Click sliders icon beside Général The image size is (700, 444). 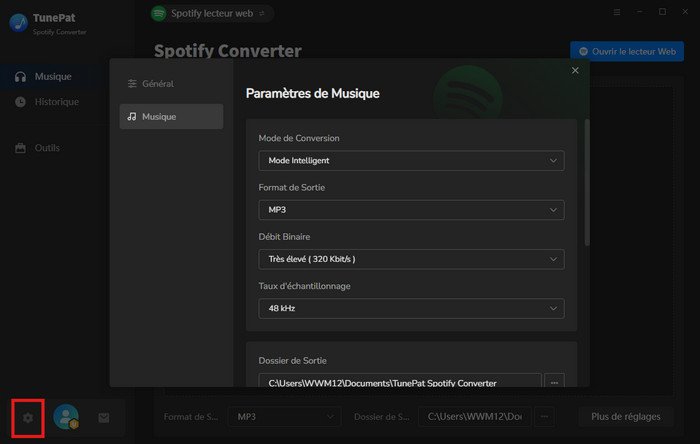pos(132,83)
